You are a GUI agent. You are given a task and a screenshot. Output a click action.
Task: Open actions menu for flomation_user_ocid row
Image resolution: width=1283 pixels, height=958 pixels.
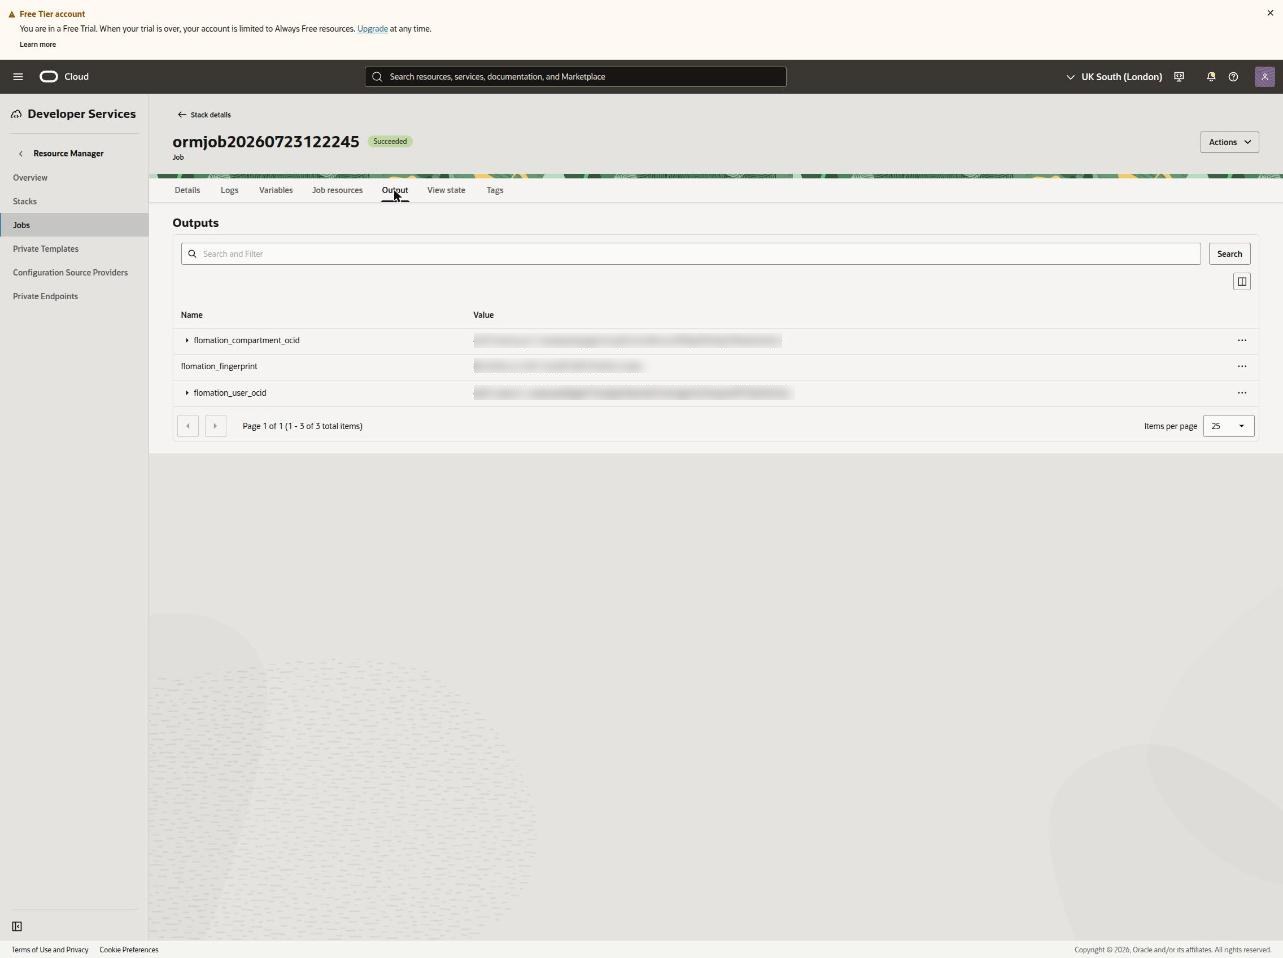[1242, 393]
